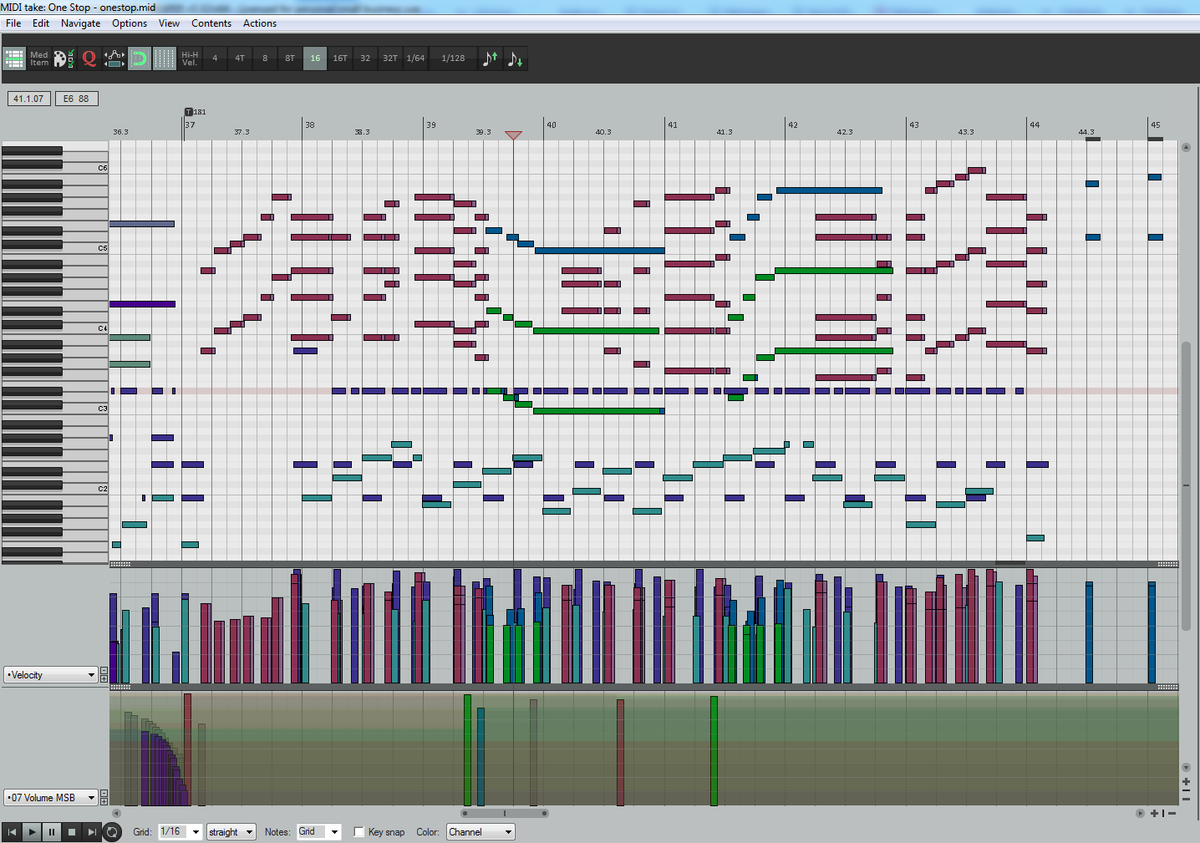Image resolution: width=1200 pixels, height=843 pixels.
Task: Click the dock editor toolbar icon
Action: pyautogui.click(x=15, y=58)
